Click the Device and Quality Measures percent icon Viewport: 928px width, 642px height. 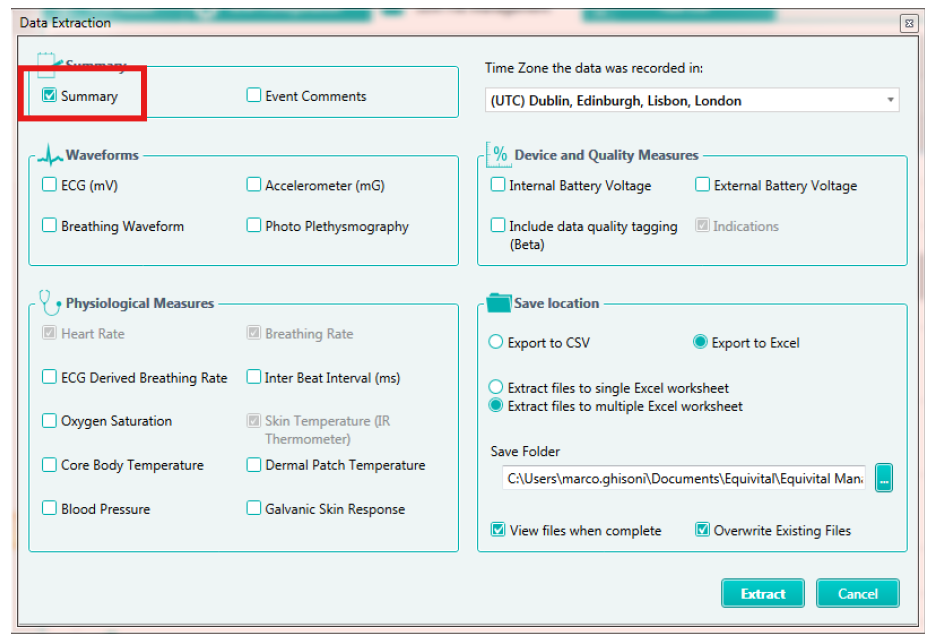click(499, 155)
